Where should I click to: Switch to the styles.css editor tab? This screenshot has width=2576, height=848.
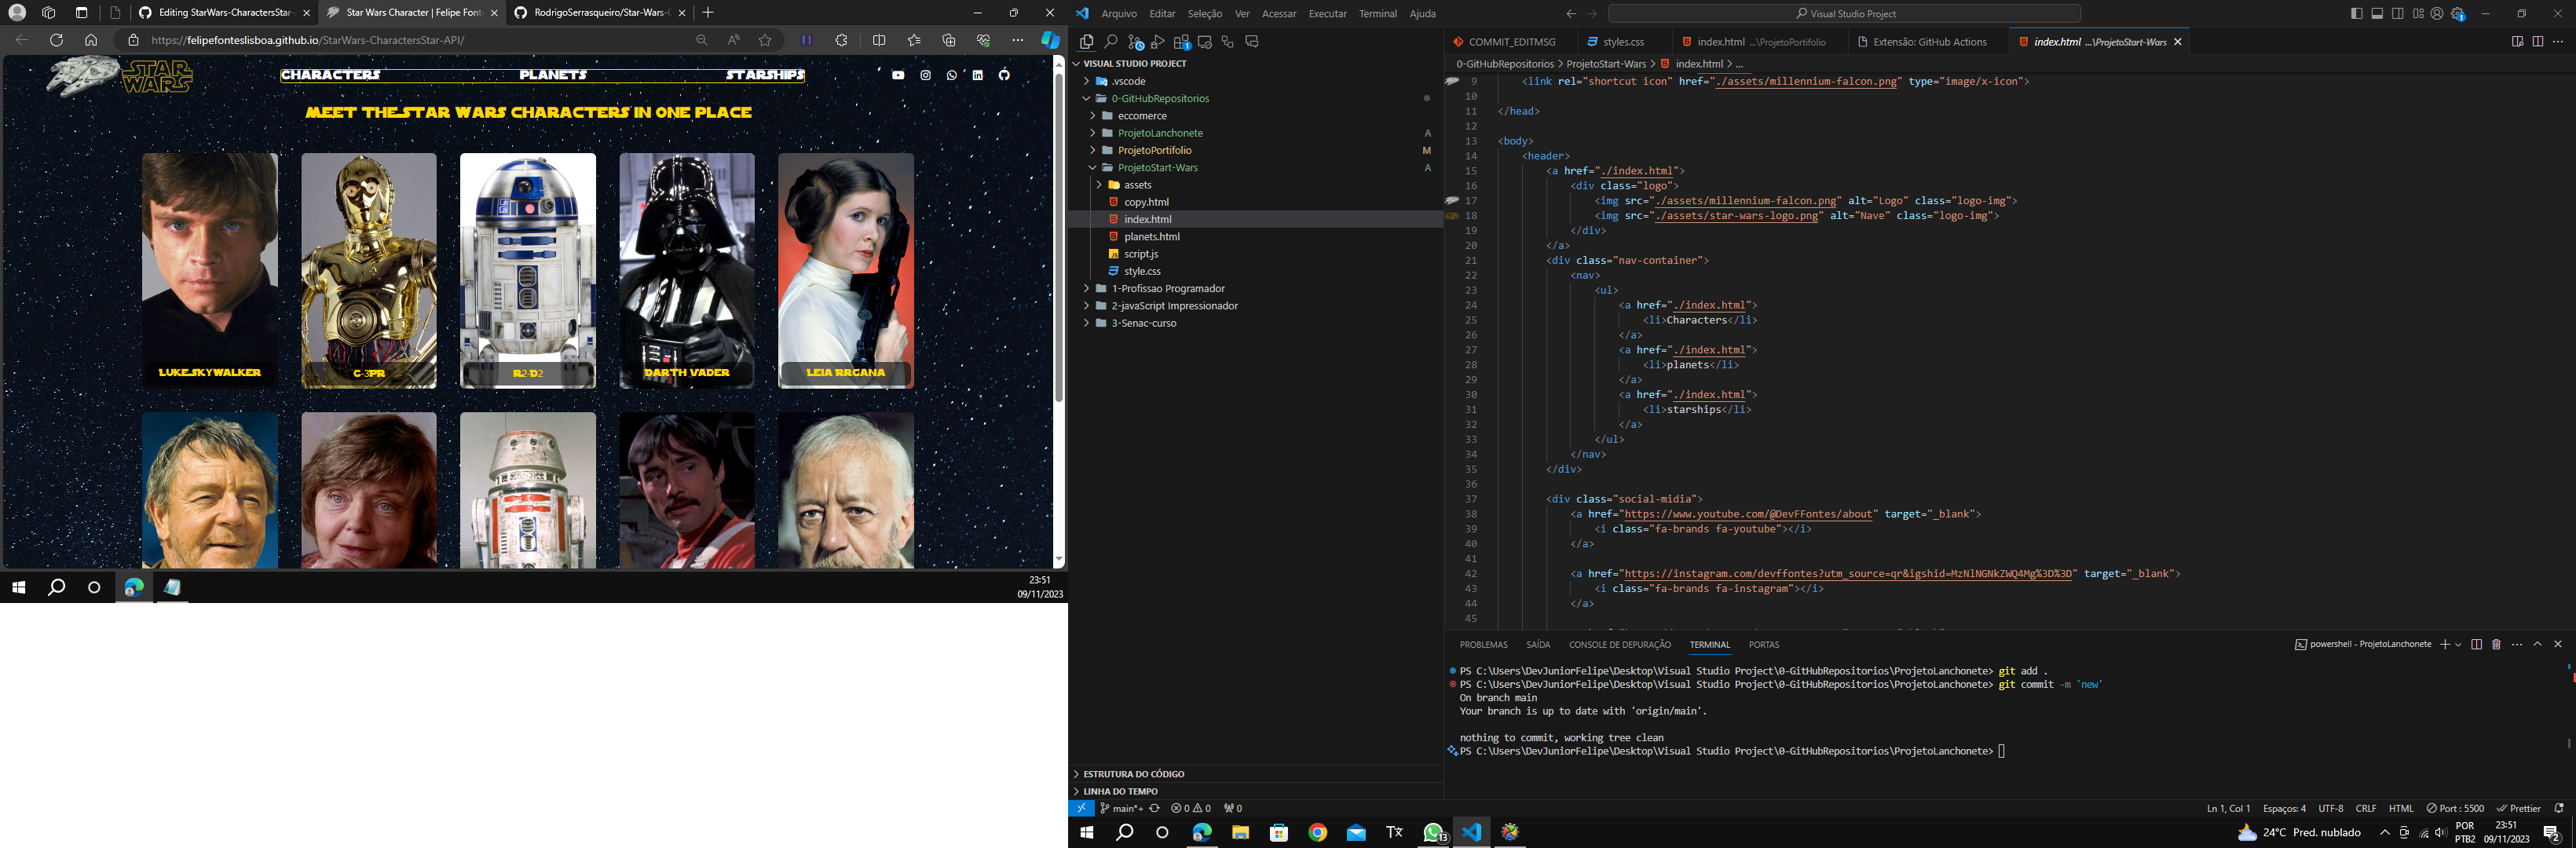(x=1623, y=42)
